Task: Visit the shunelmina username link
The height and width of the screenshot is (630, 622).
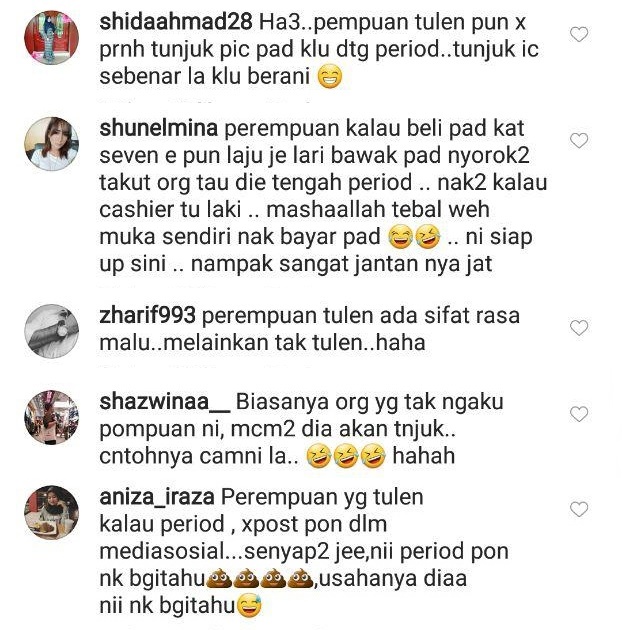Action: point(158,129)
